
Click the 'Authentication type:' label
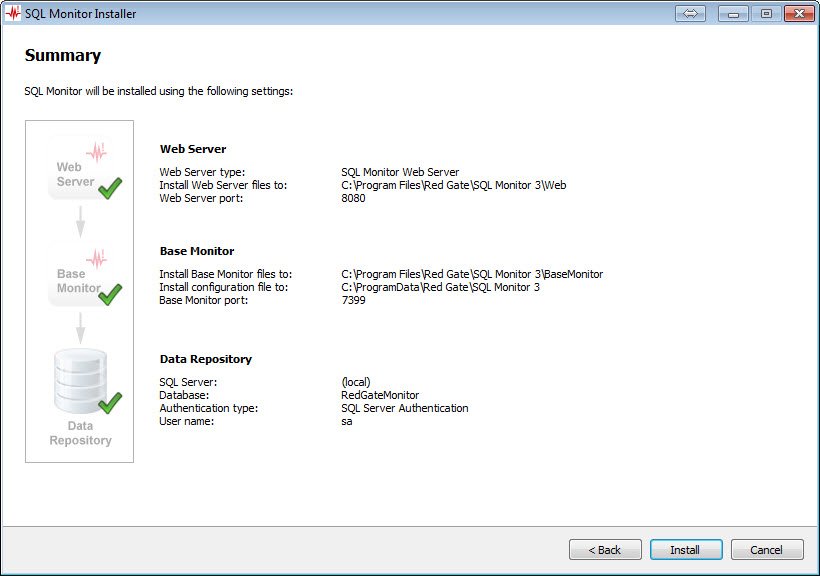tap(209, 408)
